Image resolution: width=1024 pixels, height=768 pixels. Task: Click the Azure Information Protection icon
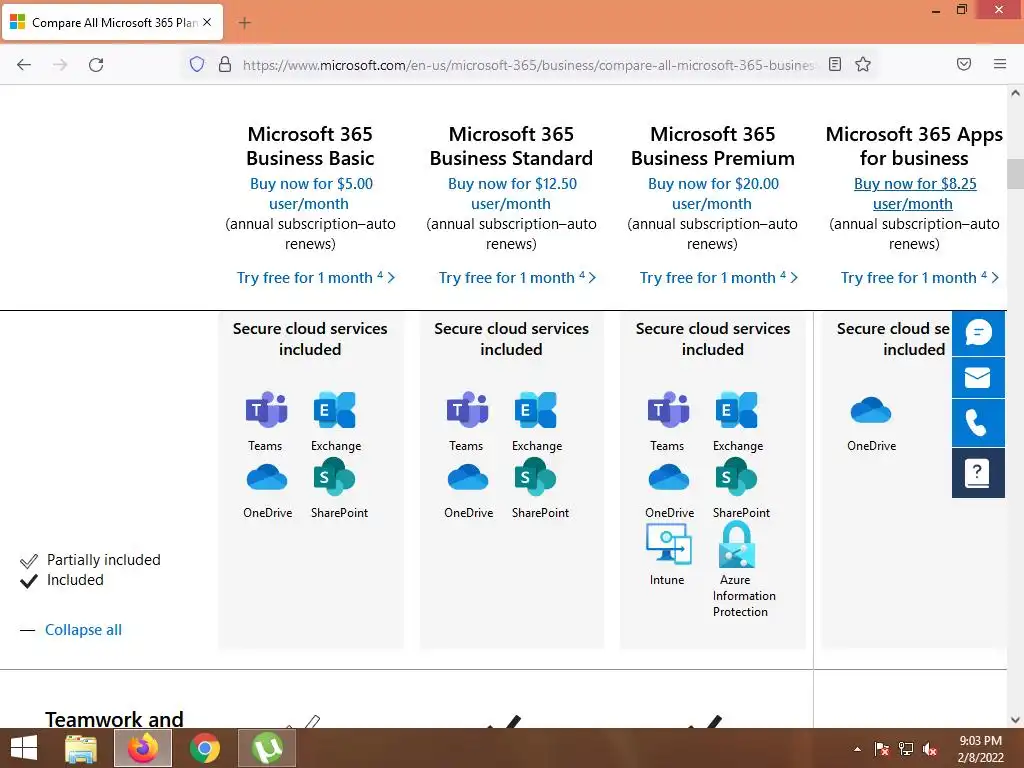pos(737,545)
